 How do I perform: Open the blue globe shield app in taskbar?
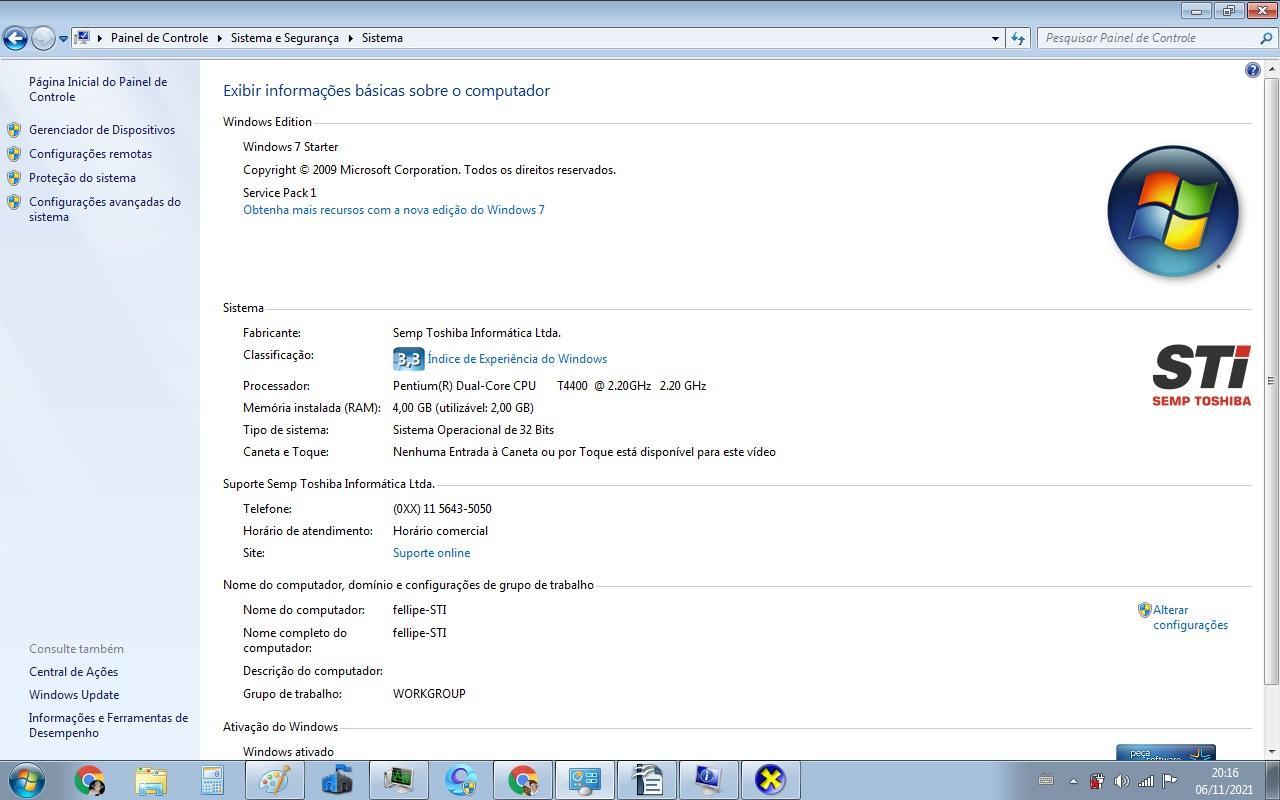click(x=461, y=780)
